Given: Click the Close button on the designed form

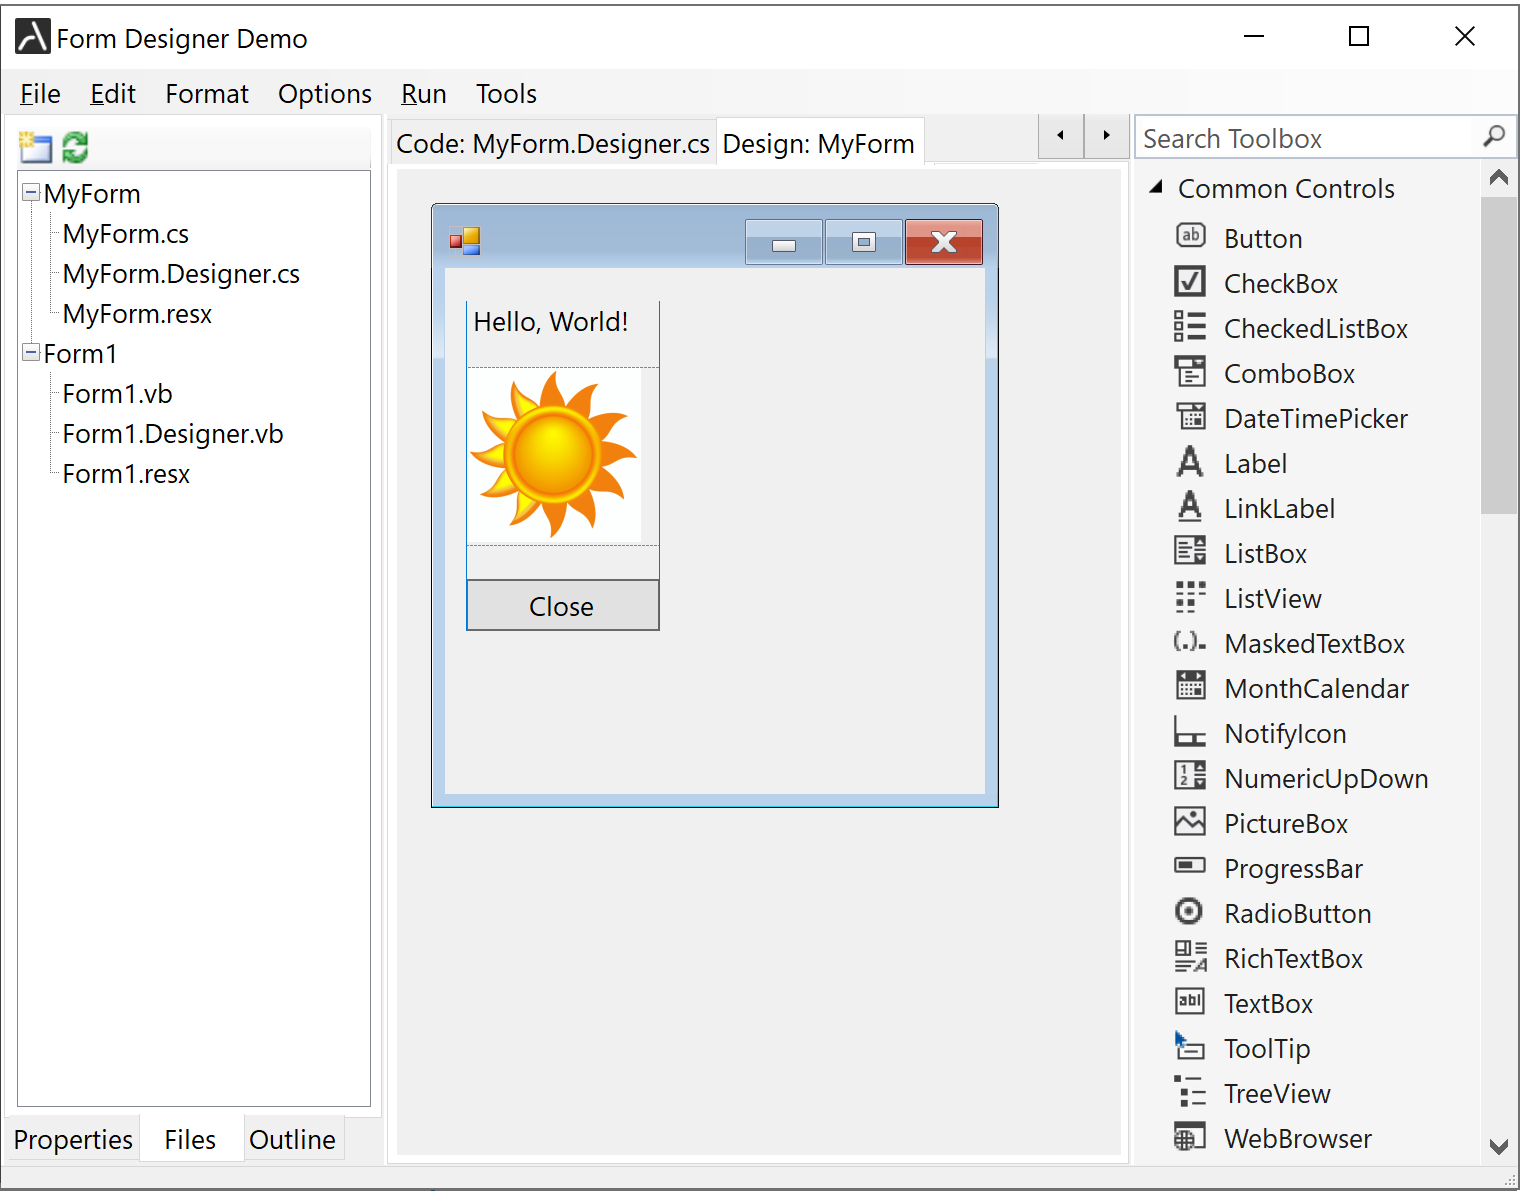Looking at the screenshot, I should [x=562, y=606].
